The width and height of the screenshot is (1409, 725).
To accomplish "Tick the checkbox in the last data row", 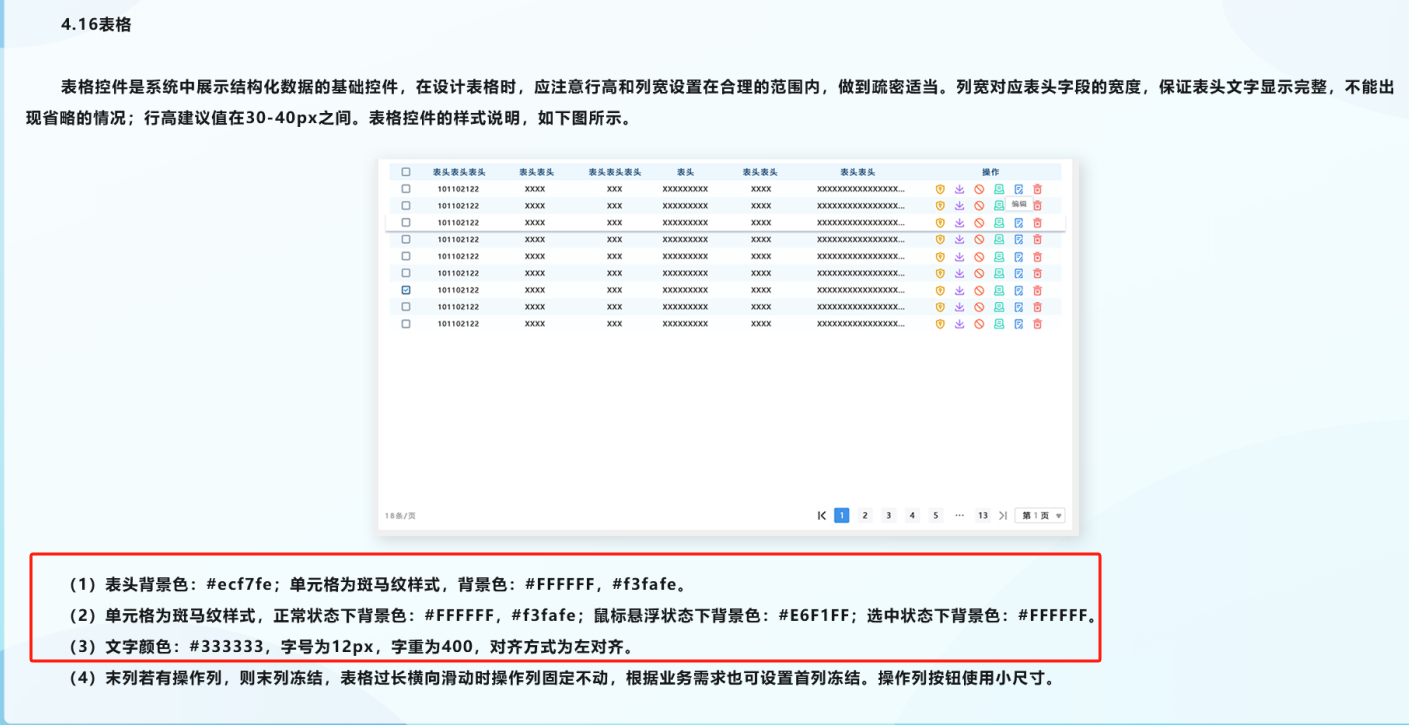I will [406, 324].
